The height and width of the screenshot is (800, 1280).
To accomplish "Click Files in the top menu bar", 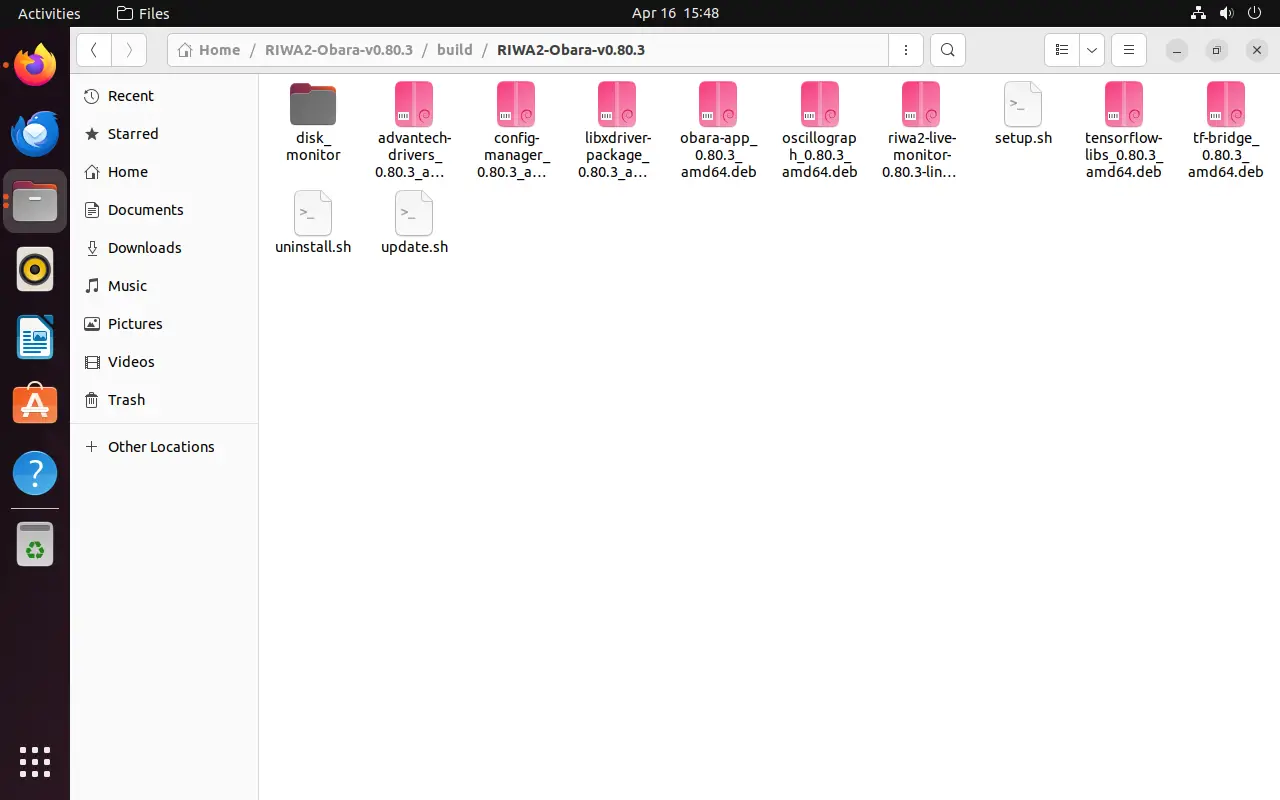I will coord(142,13).
